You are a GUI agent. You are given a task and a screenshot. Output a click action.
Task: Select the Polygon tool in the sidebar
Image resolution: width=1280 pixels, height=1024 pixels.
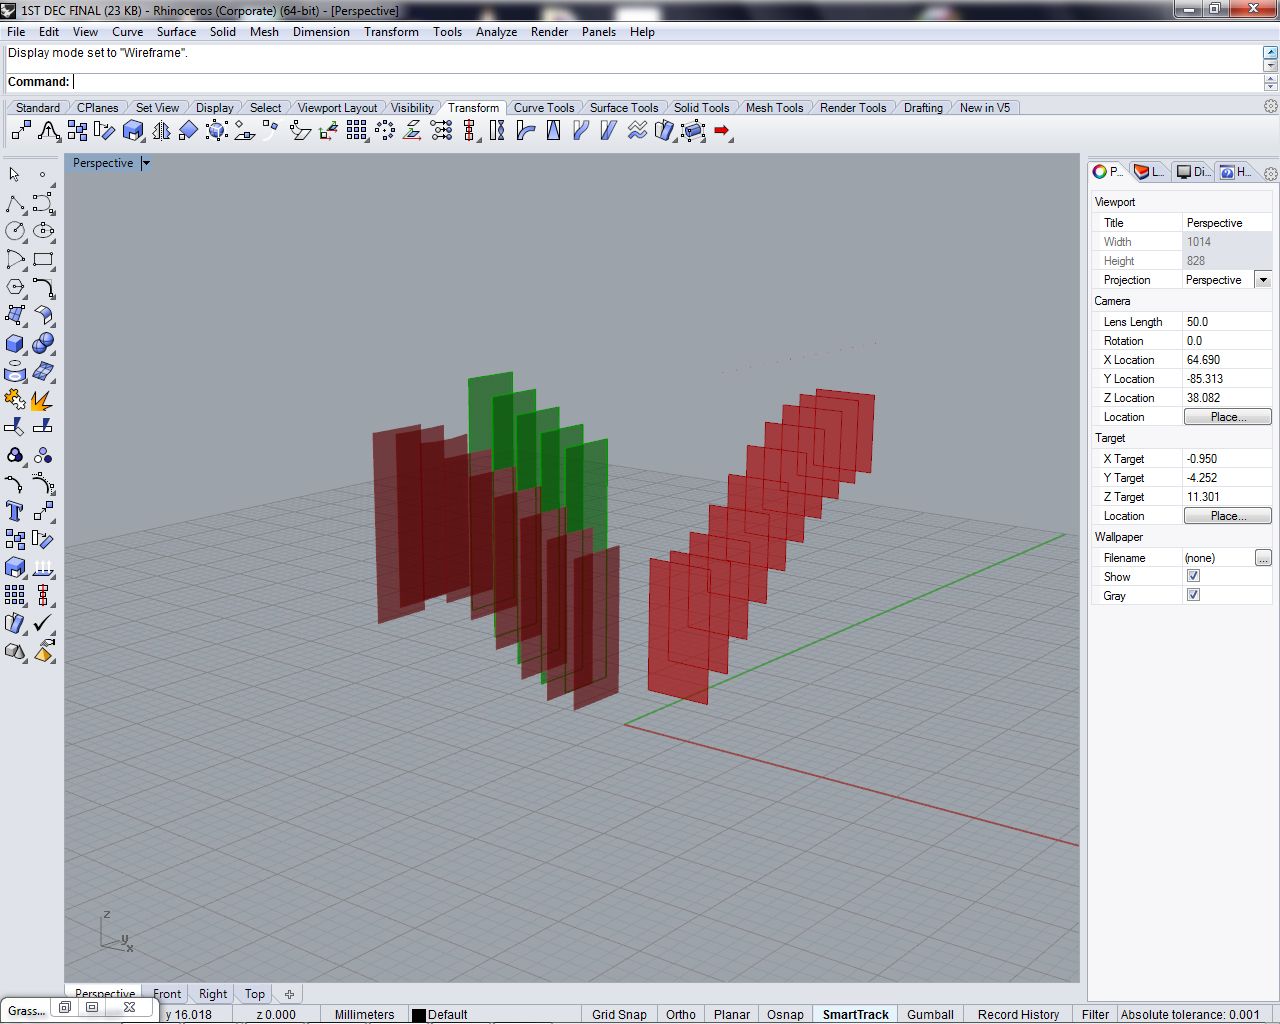pos(15,289)
